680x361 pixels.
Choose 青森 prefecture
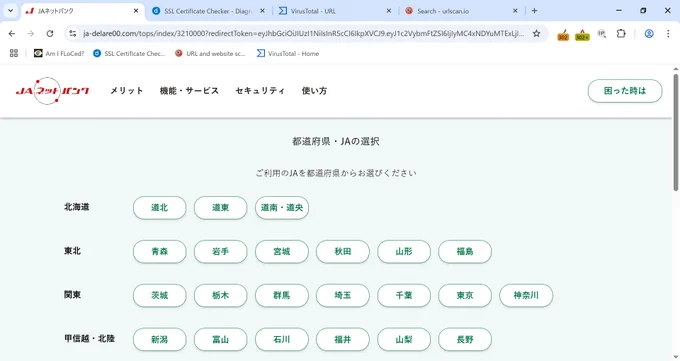coord(160,252)
